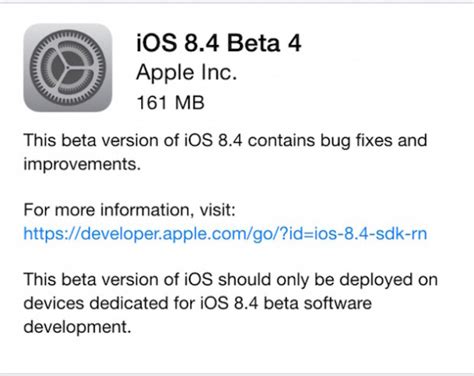The image size is (474, 376).
Task: Select the iOS 8.4 Beta 4 title
Action: click(x=219, y=43)
